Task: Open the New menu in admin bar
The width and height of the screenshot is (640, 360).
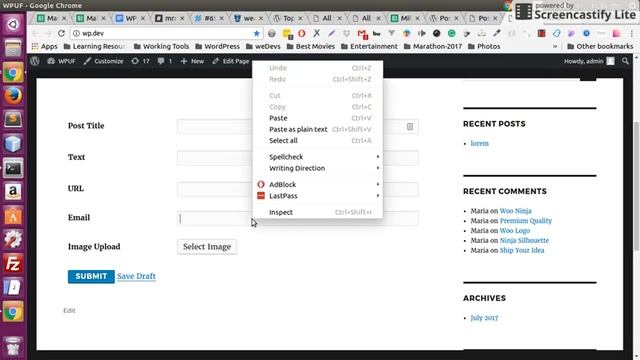Action: pyautogui.click(x=192, y=61)
